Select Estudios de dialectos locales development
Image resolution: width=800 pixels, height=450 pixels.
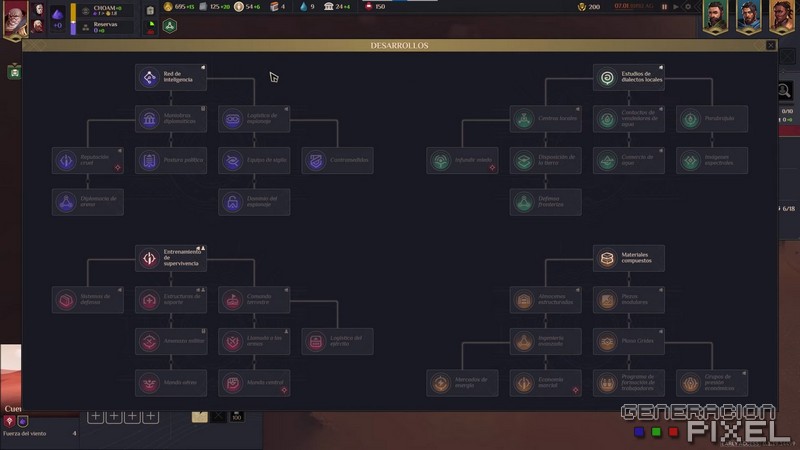pyautogui.click(x=629, y=77)
